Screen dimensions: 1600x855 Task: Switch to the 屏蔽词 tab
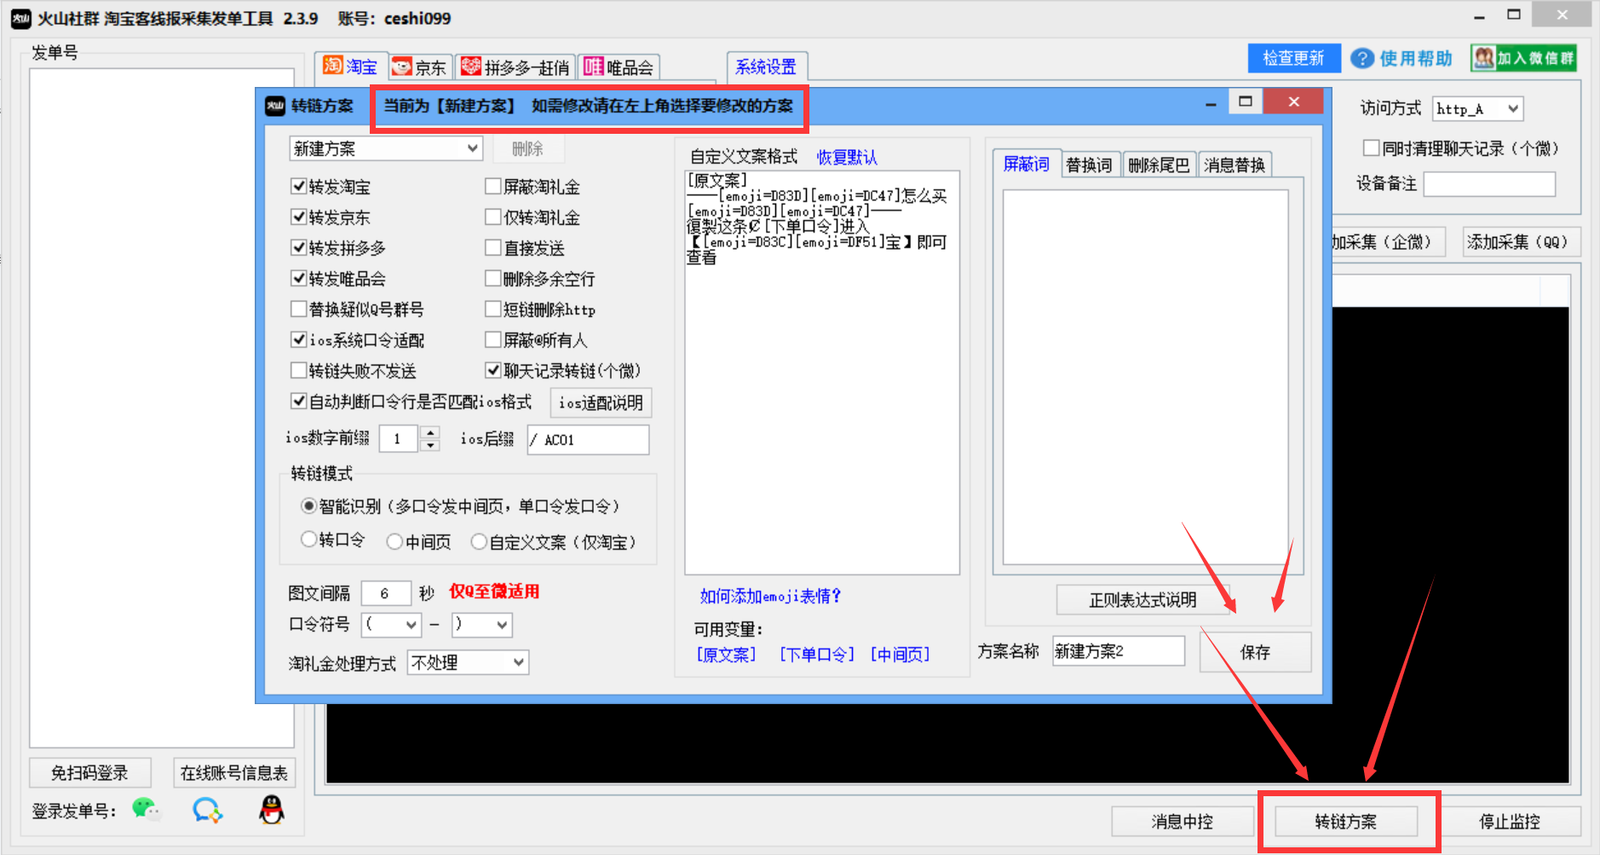click(x=1026, y=164)
